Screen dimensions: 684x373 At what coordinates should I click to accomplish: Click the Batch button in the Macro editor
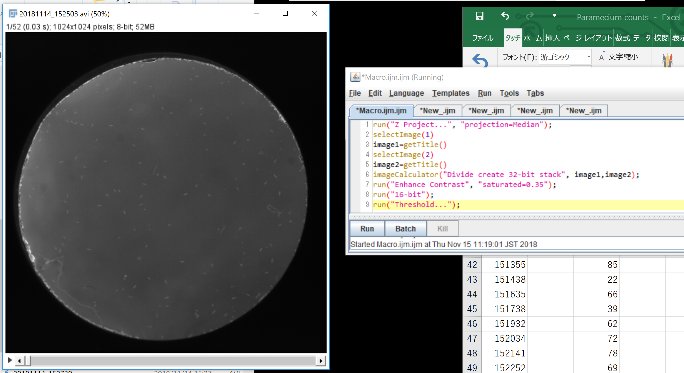point(406,229)
